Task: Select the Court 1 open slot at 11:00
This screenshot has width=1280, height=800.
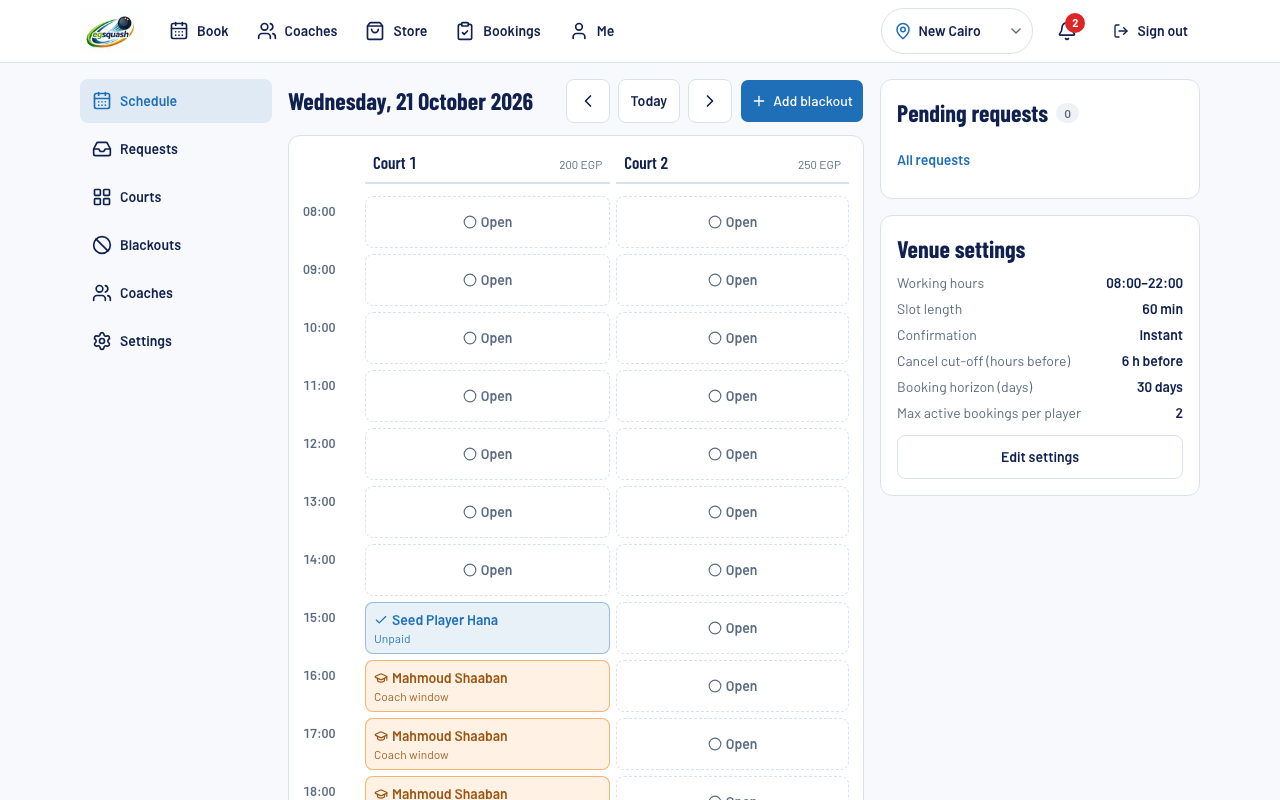Action: pos(487,396)
